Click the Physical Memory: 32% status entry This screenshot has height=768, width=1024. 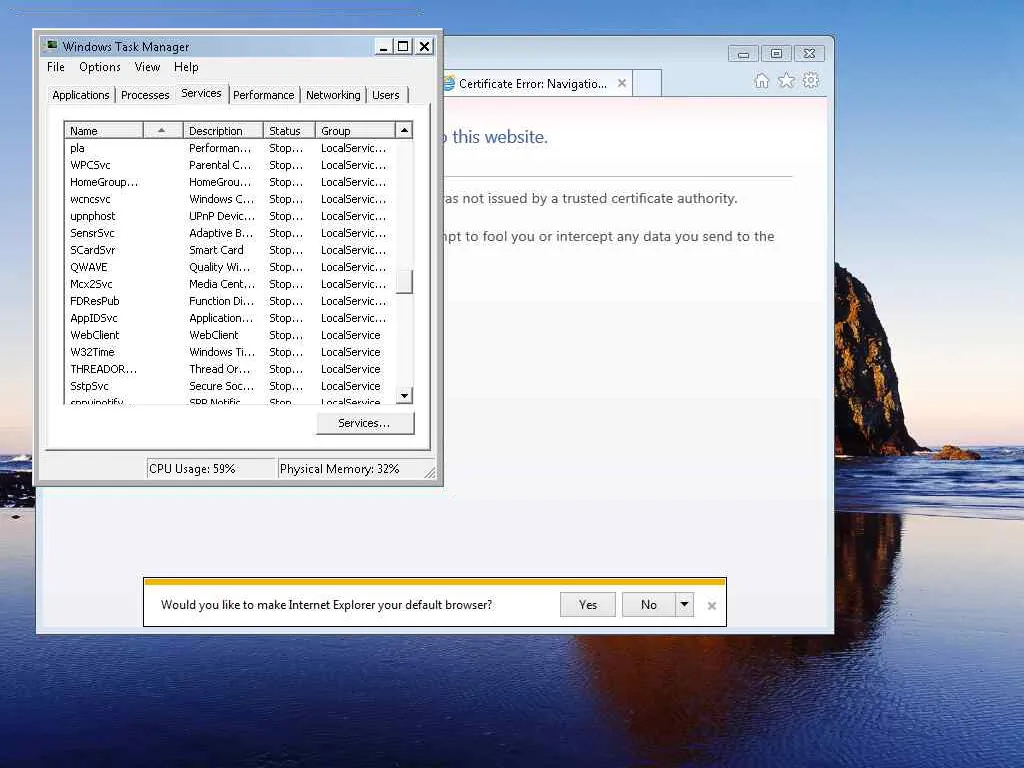pyautogui.click(x=350, y=469)
